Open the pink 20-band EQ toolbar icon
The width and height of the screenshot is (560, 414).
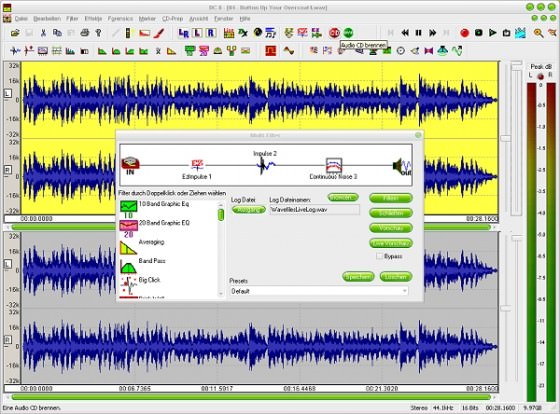click(204, 51)
